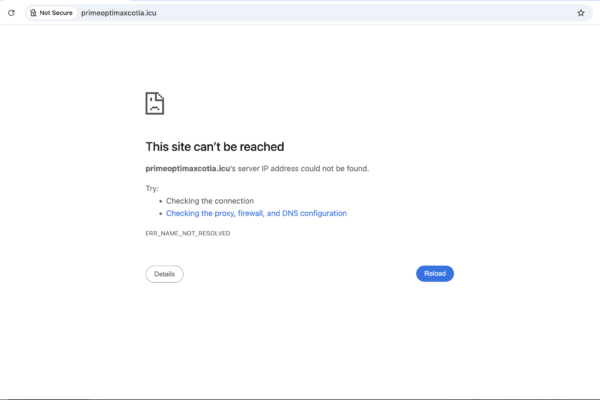Screen dimensions: 600x400
Task: Click the "This site can't be reached" heading
Action: click(215, 147)
